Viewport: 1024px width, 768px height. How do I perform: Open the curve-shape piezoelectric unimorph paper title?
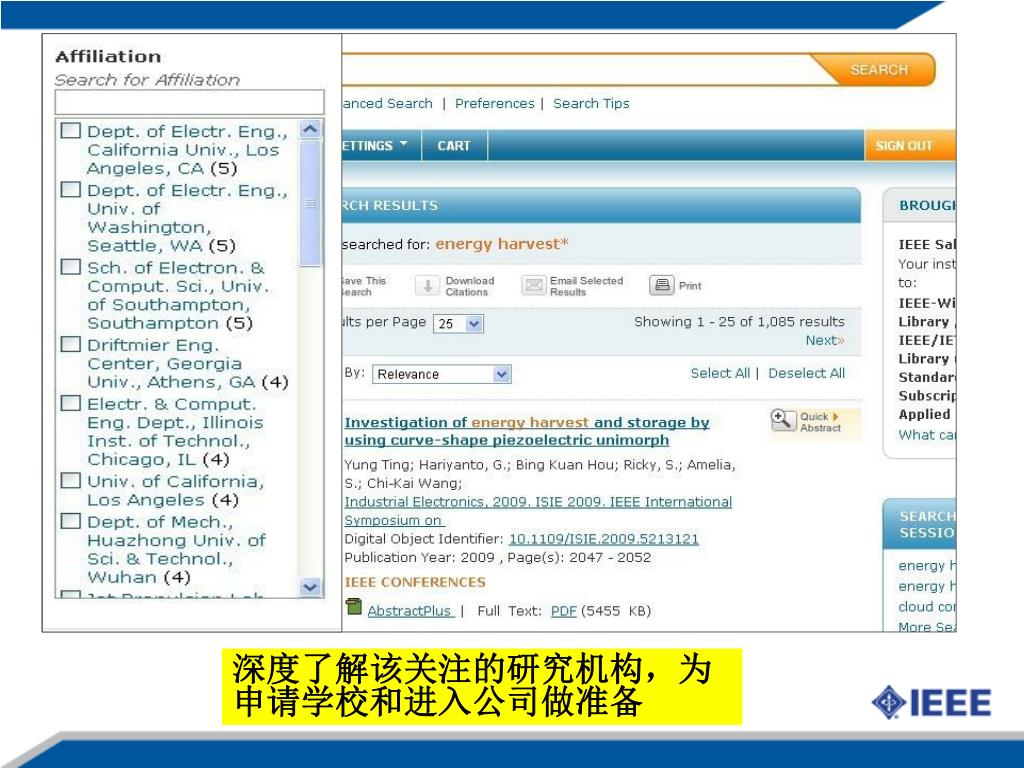pos(526,431)
